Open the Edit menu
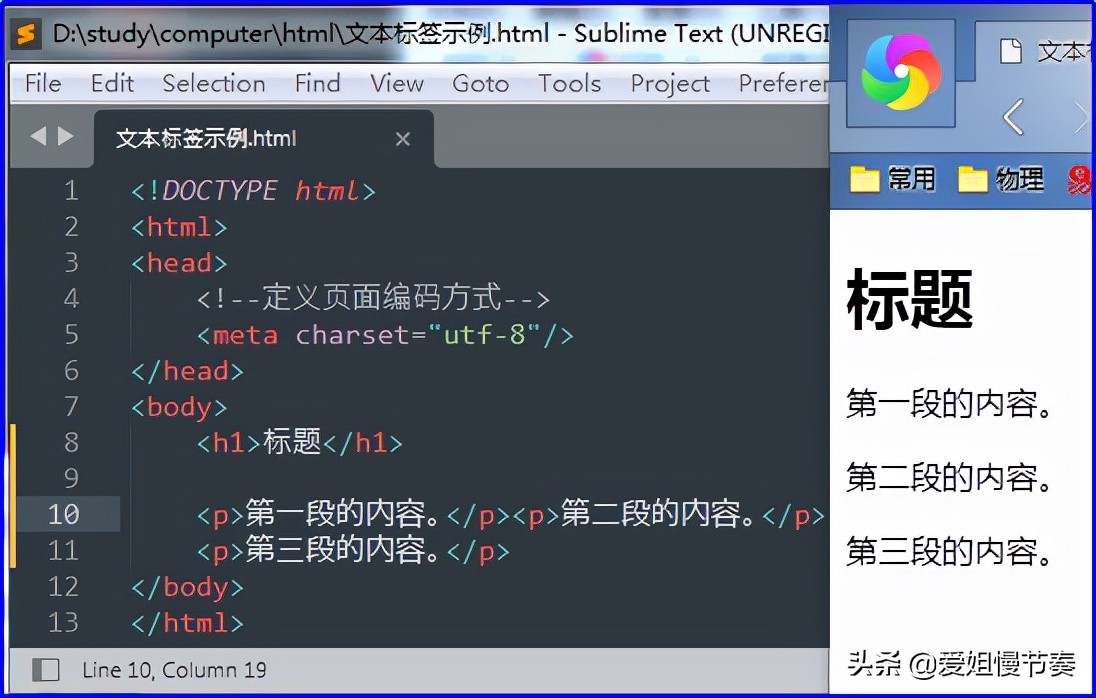Viewport: 1096px width, 698px height. [112, 83]
